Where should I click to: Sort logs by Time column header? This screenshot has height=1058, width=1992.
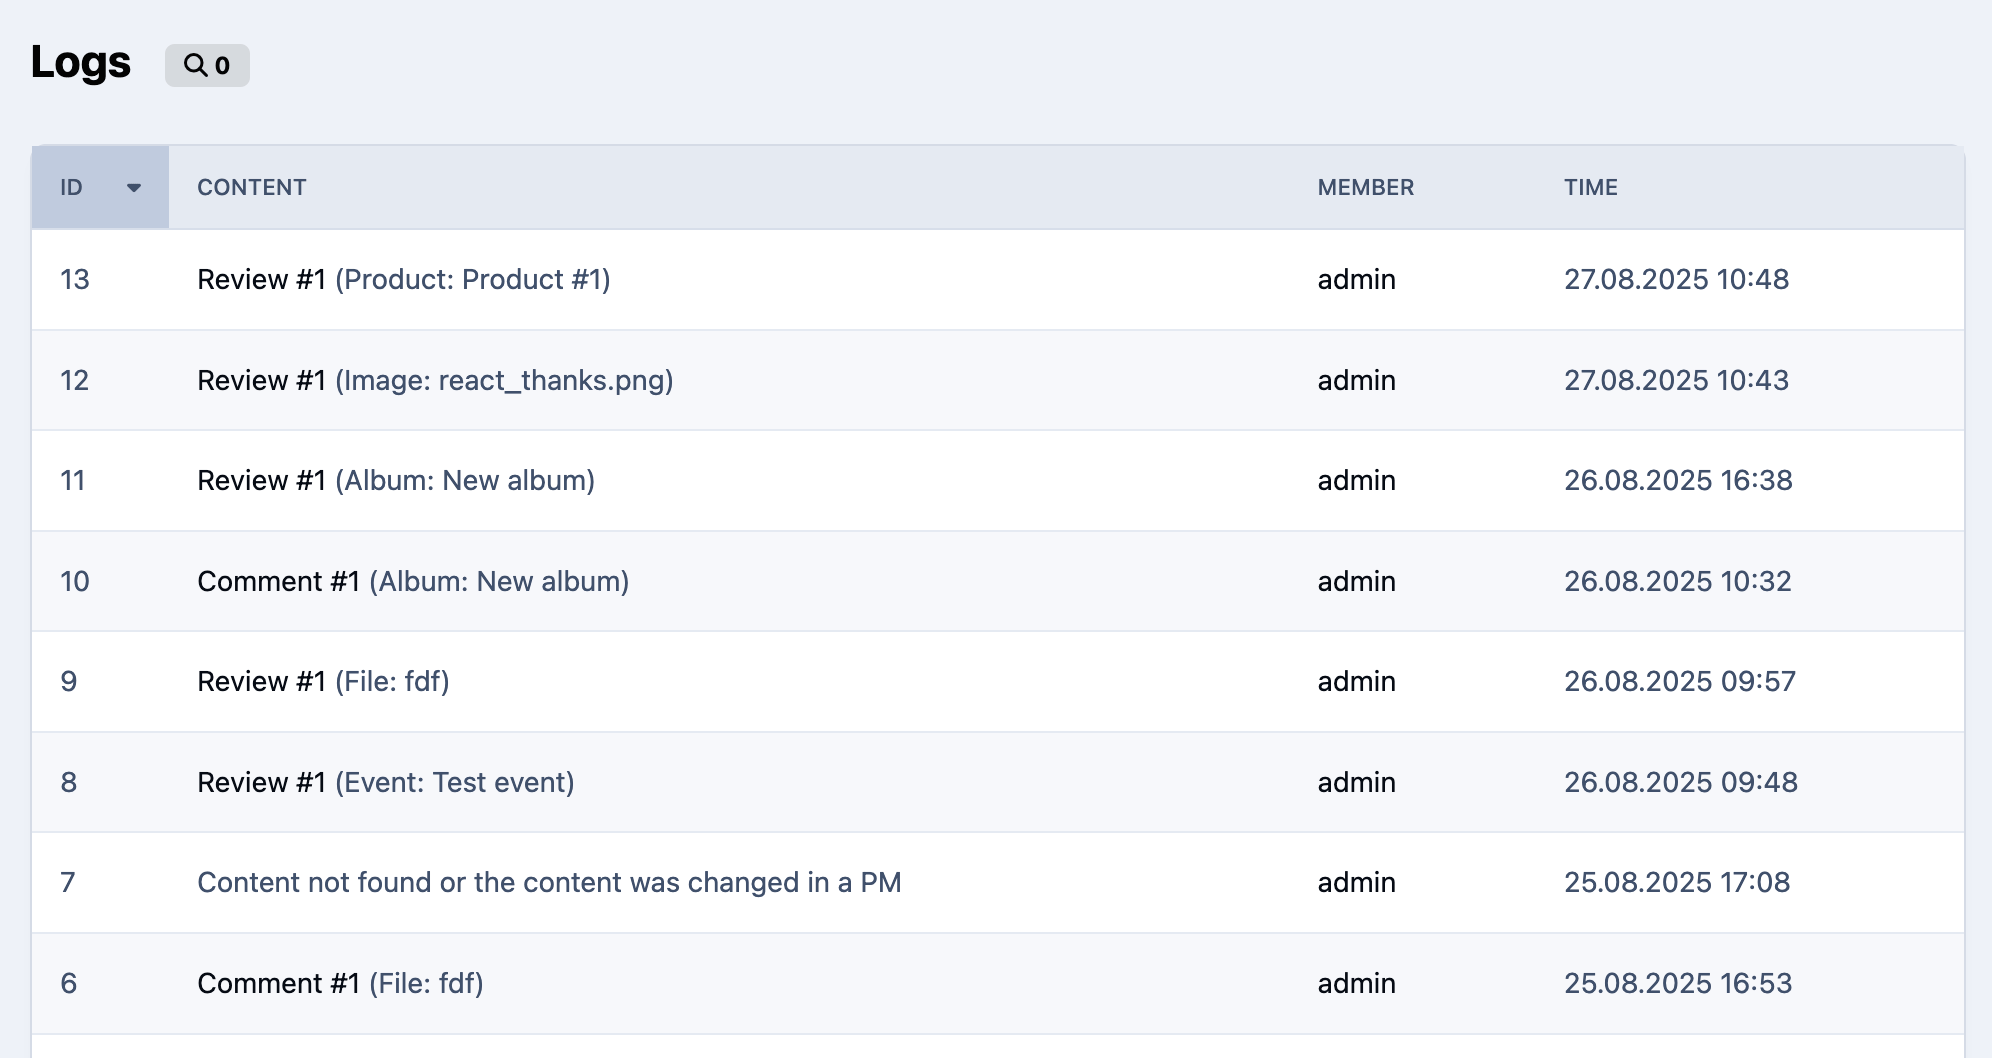pos(1590,188)
